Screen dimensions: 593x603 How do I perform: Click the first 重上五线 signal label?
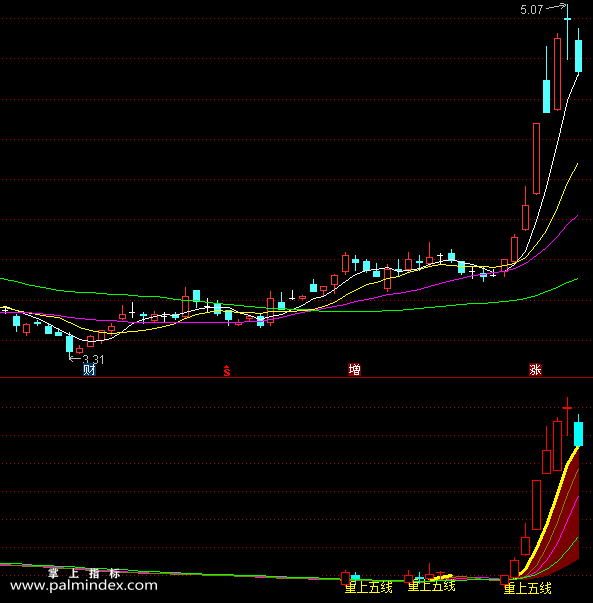click(368, 588)
